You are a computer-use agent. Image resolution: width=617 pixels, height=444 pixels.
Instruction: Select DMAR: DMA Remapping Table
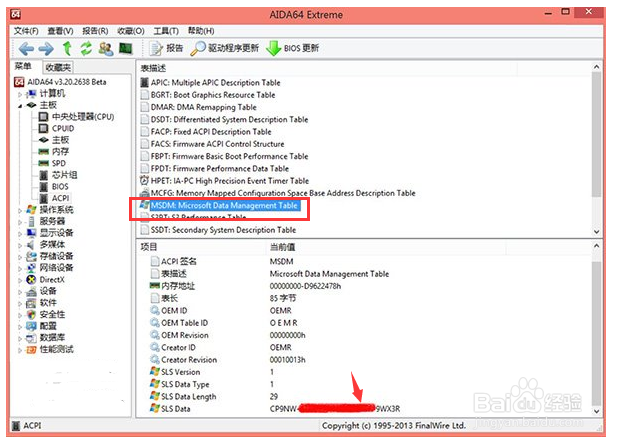198,107
